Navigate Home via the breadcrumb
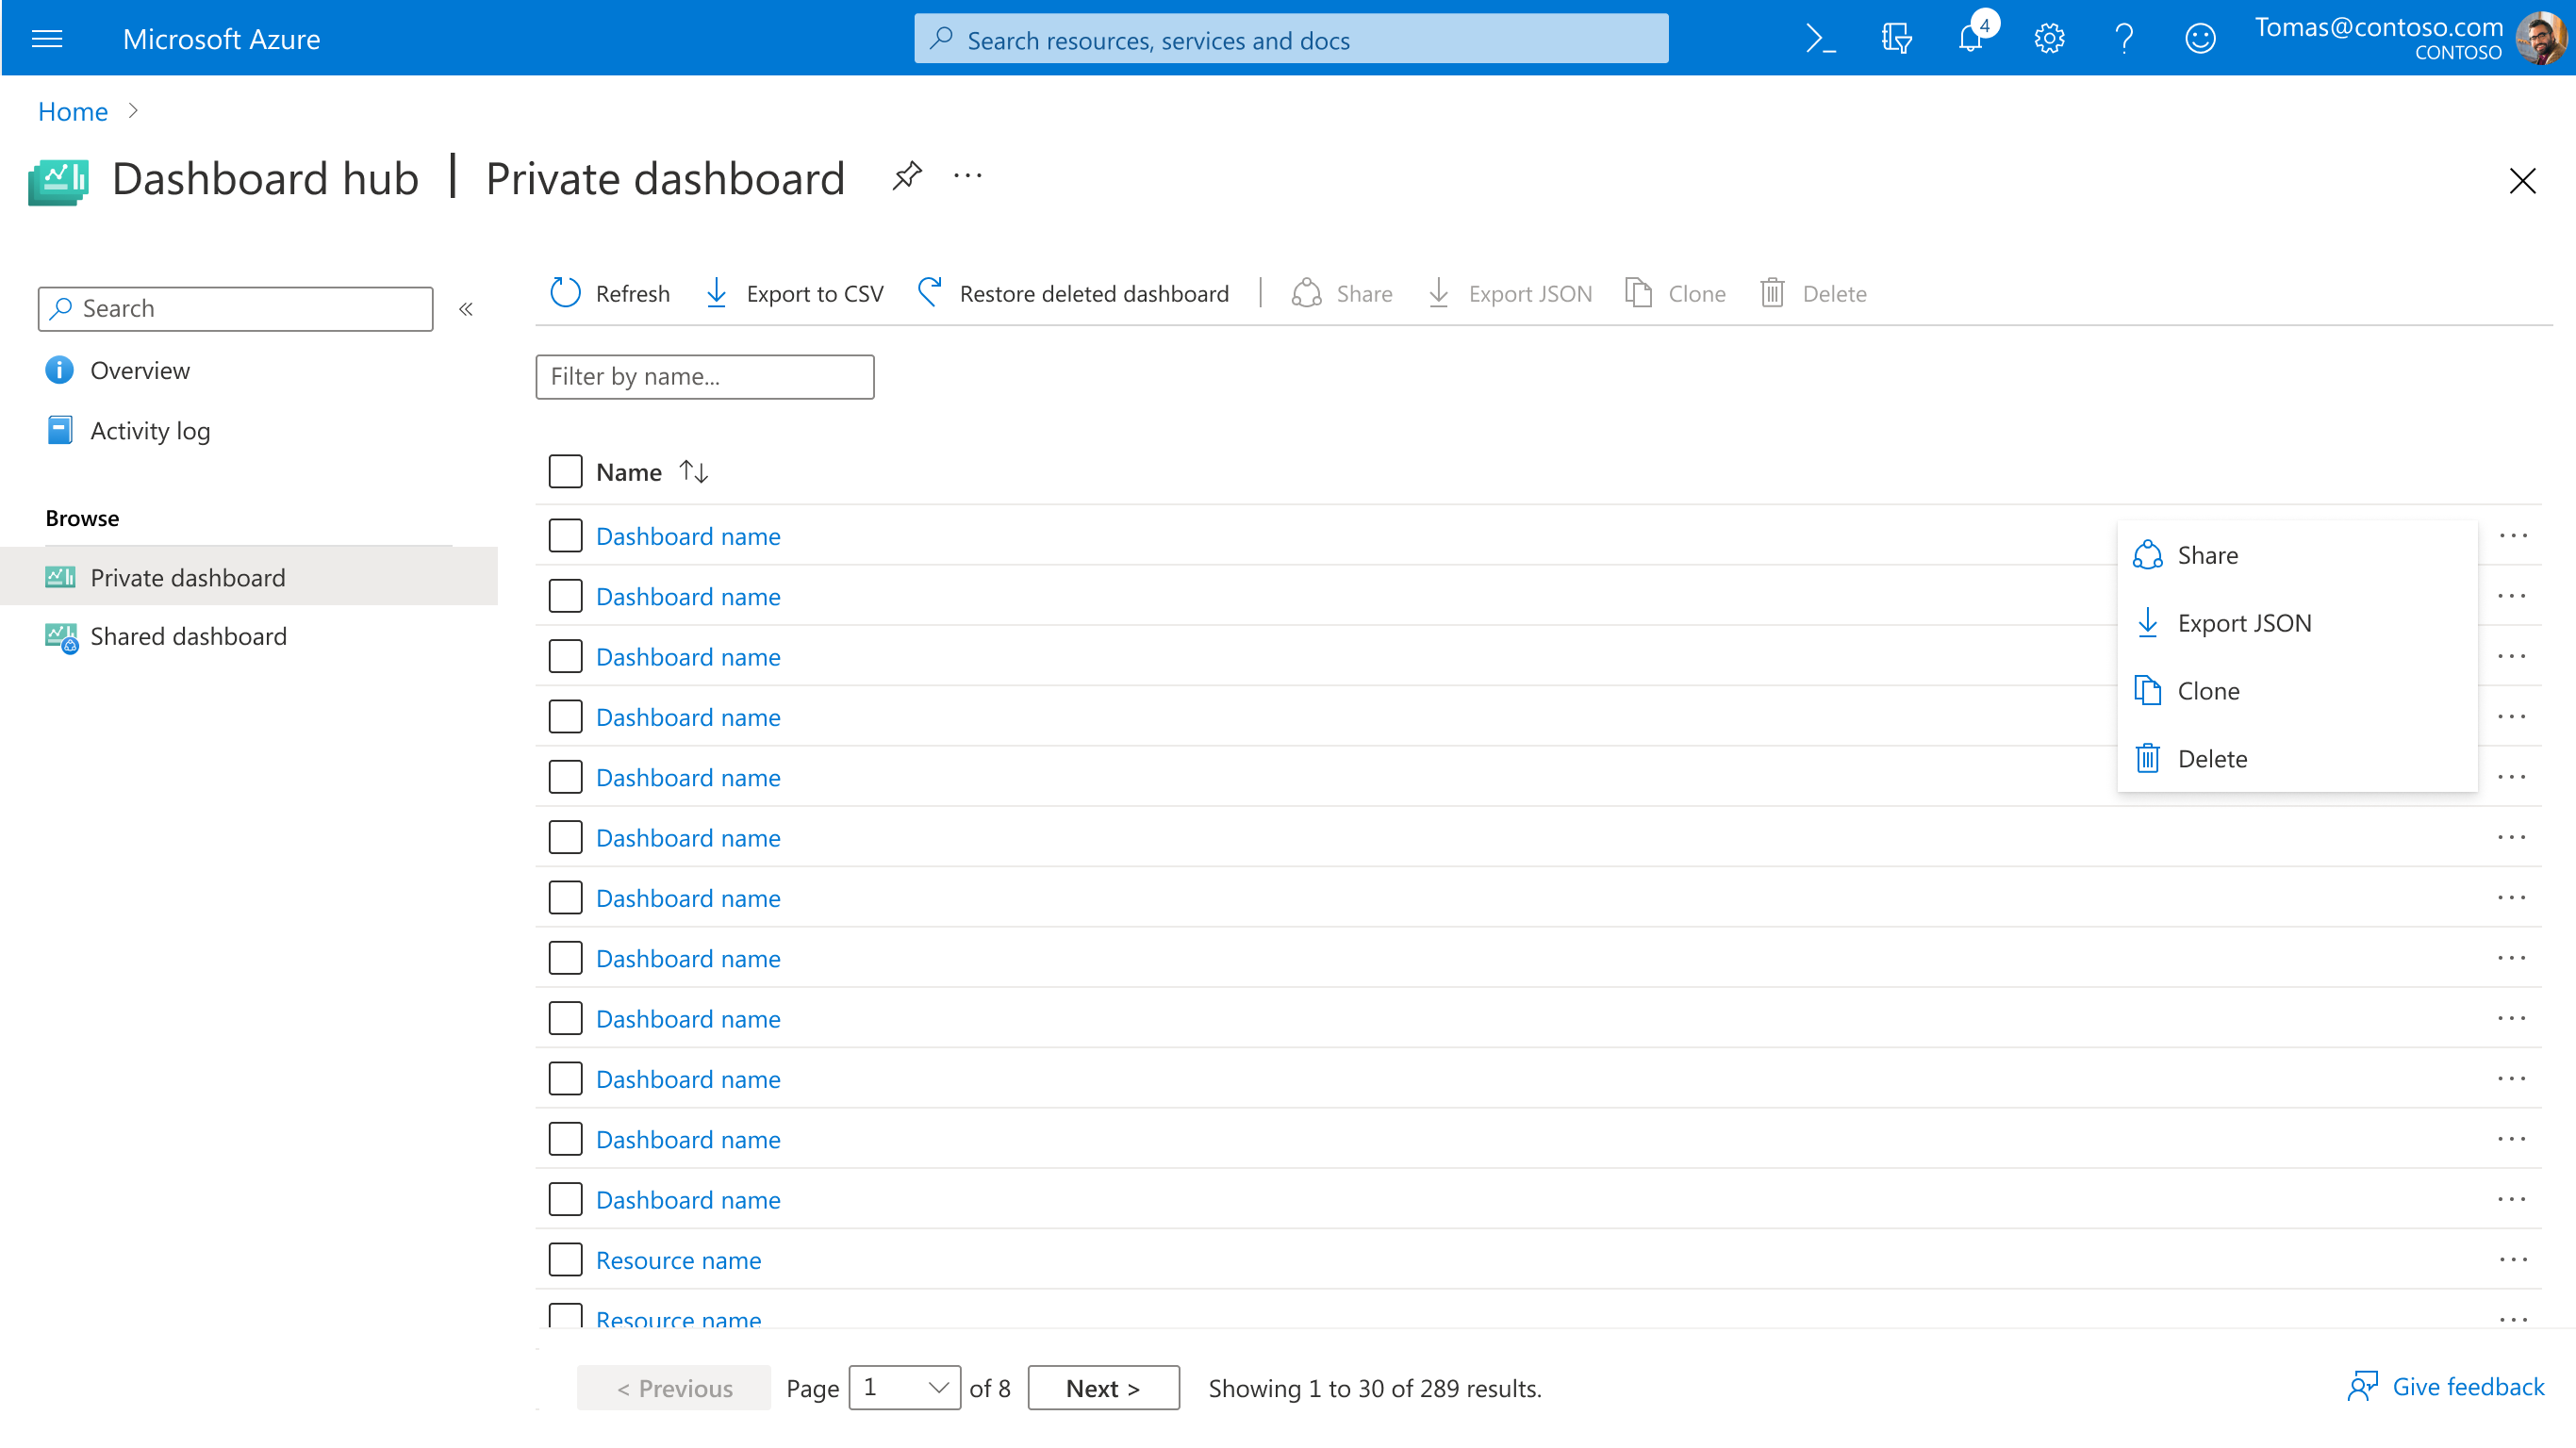The image size is (2576, 1448). [x=72, y=111]
